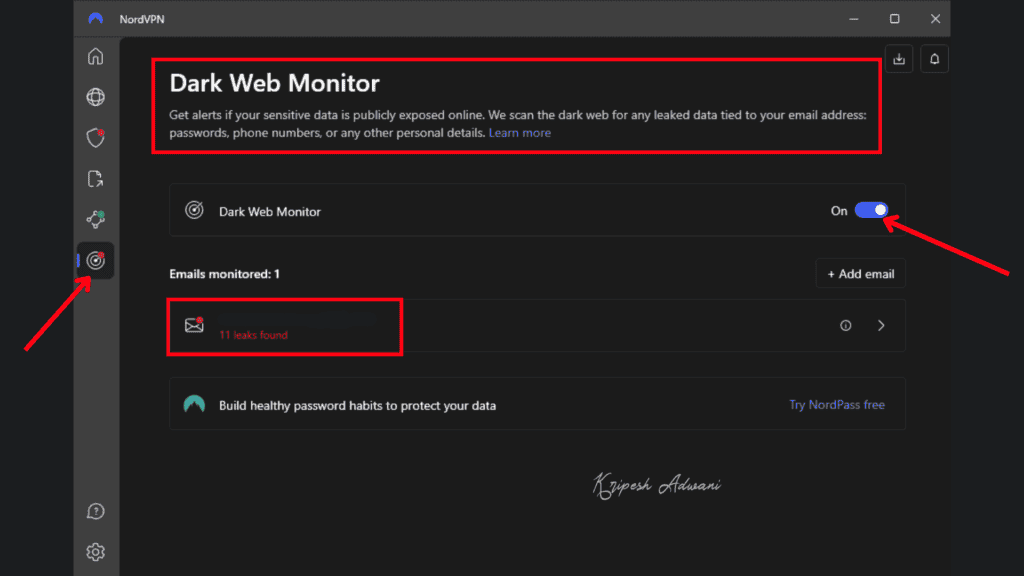Screen dimensions: 1024x576
Task: Open the Home panel in the sidebar
Action: (x=95, y=57)
